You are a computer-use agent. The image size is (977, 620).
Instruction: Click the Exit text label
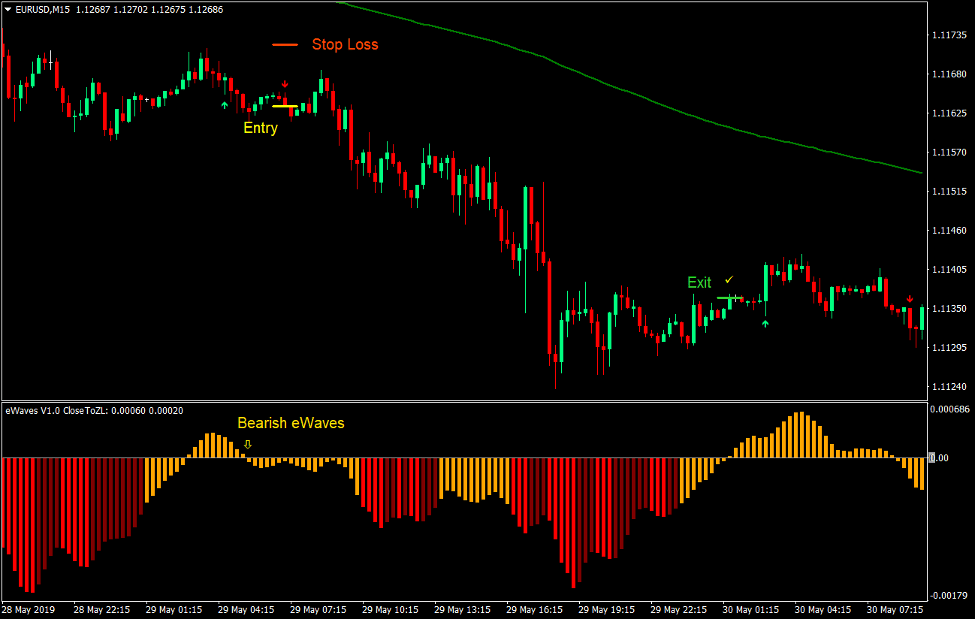pos(699,282)
